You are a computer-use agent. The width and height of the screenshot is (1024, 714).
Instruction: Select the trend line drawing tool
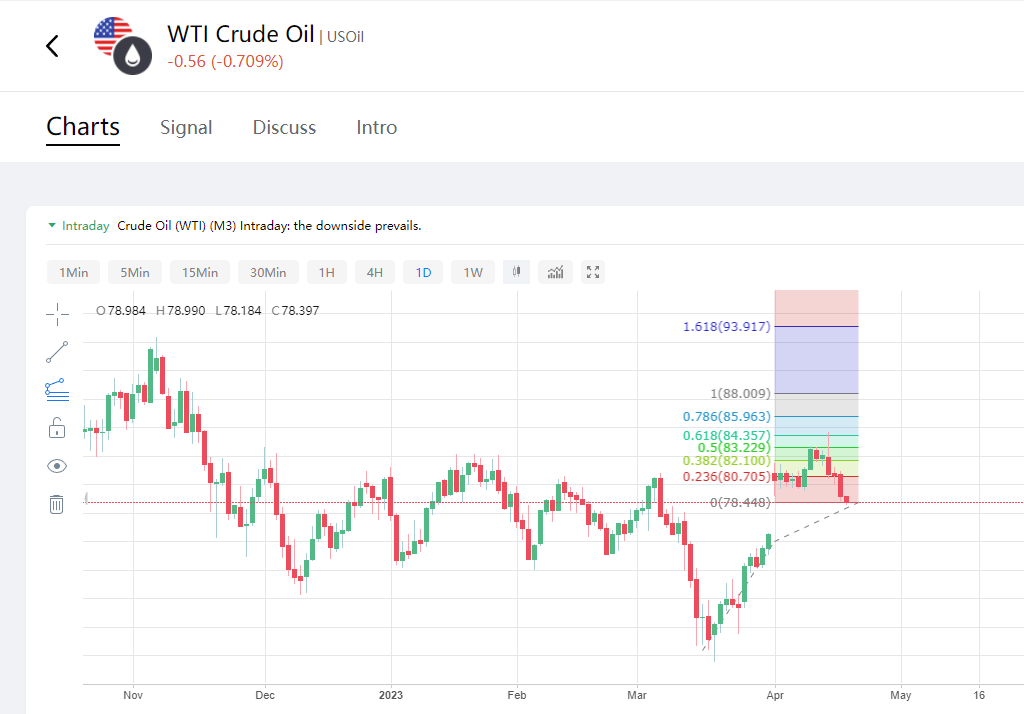(x=57, y=352)
